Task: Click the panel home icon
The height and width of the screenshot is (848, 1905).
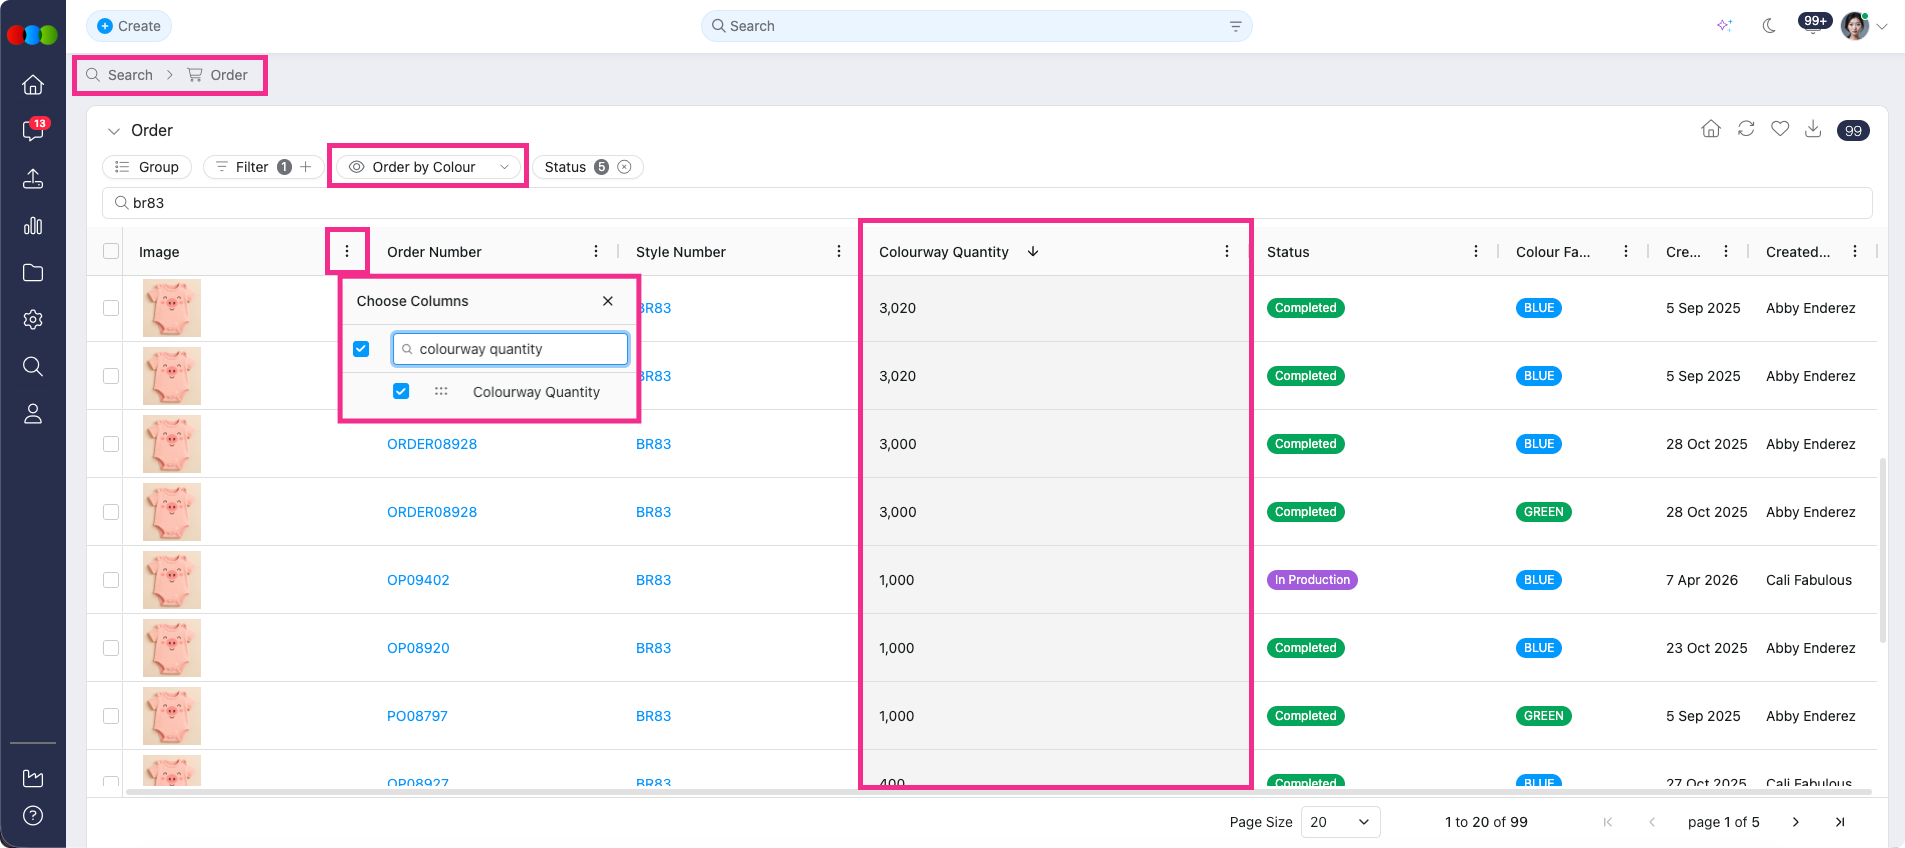Action: (1711, 129)
